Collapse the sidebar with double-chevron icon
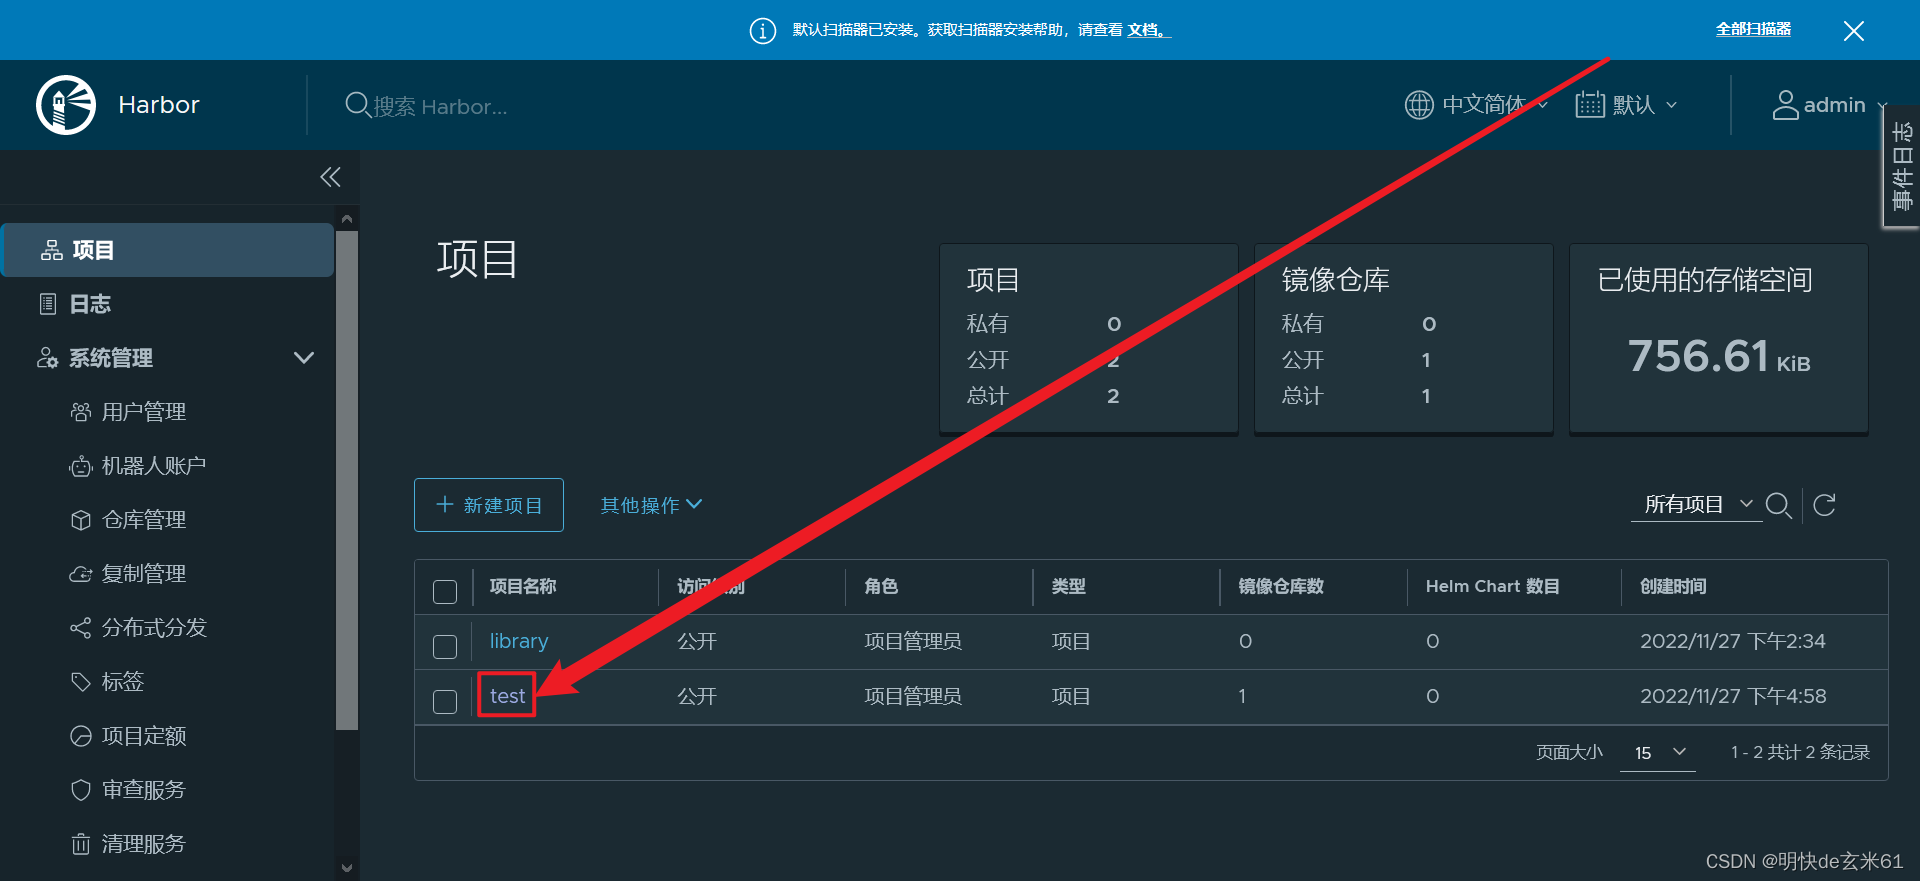The width and height of the screenshot is (1920, 881). coord(330,177)
